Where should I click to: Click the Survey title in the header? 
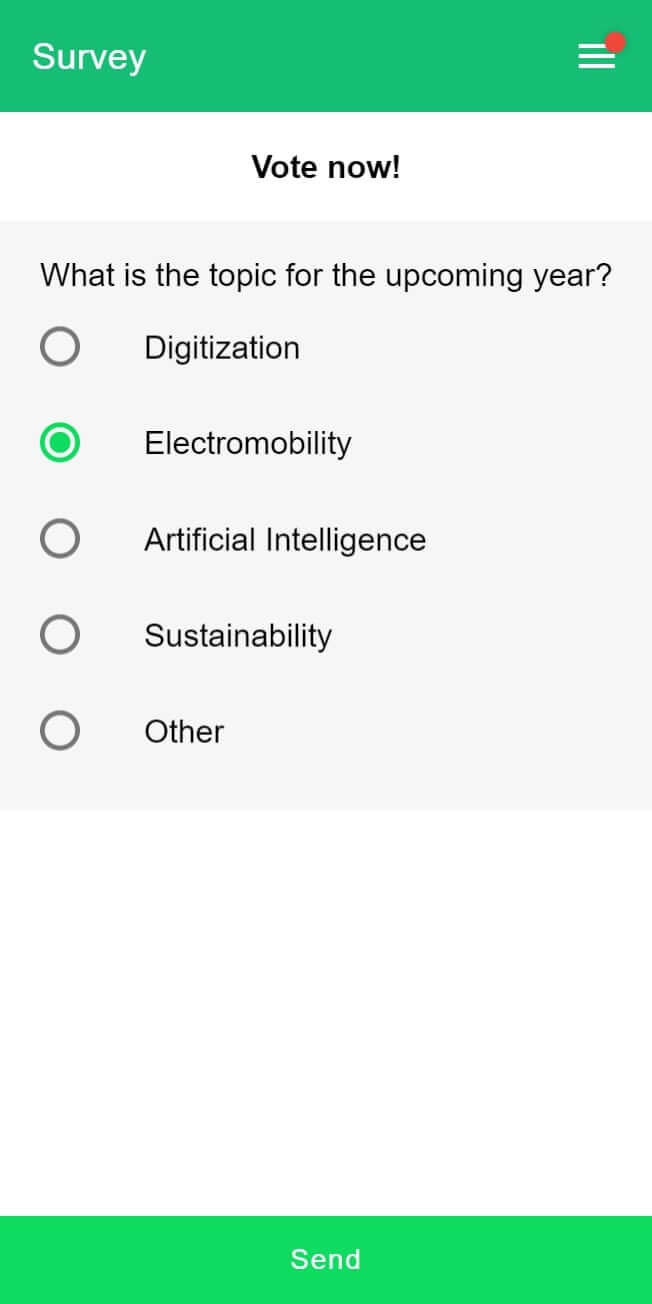click(x=88, y=56)
